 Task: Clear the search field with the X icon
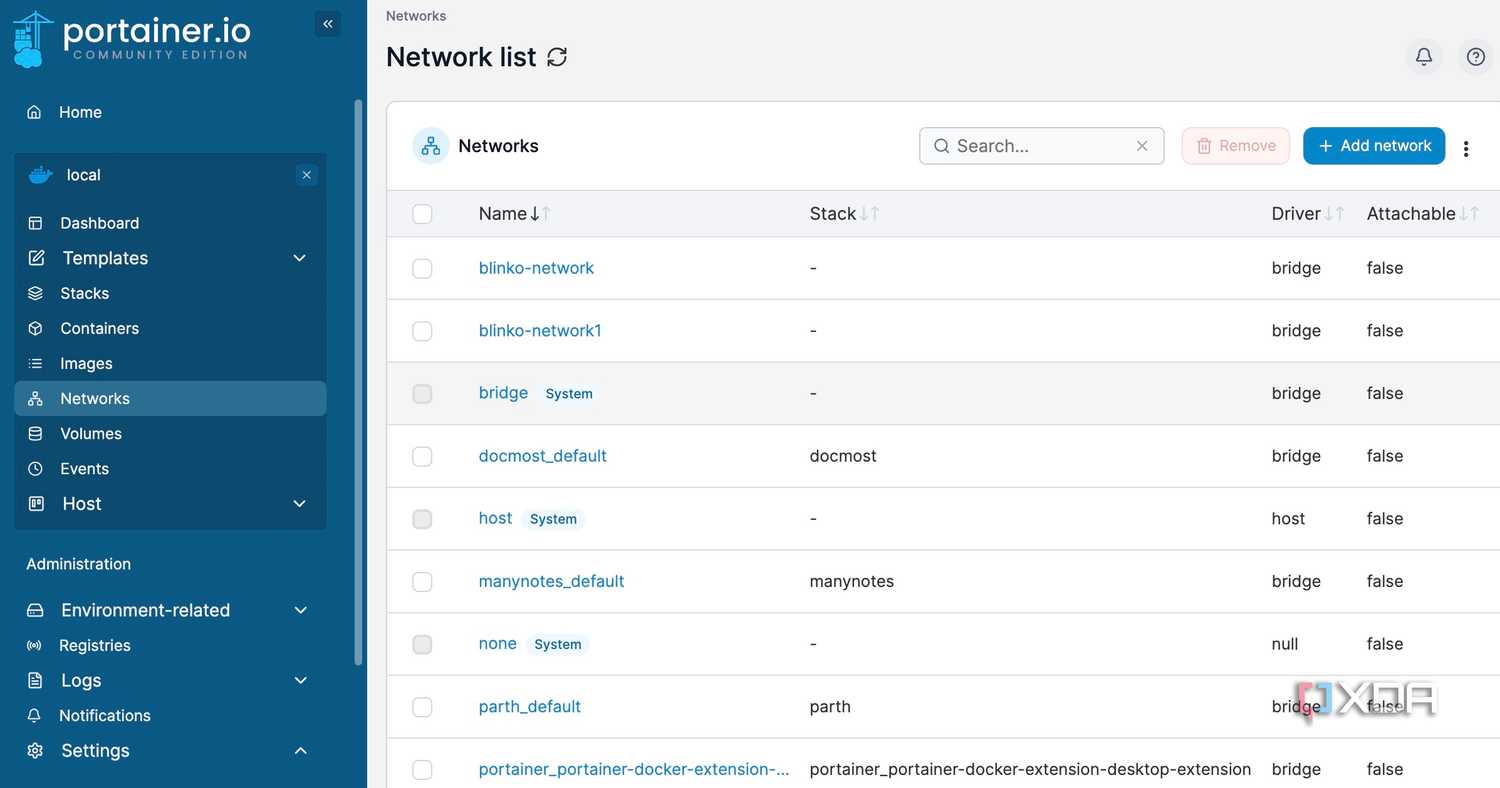pos(1142,146)
